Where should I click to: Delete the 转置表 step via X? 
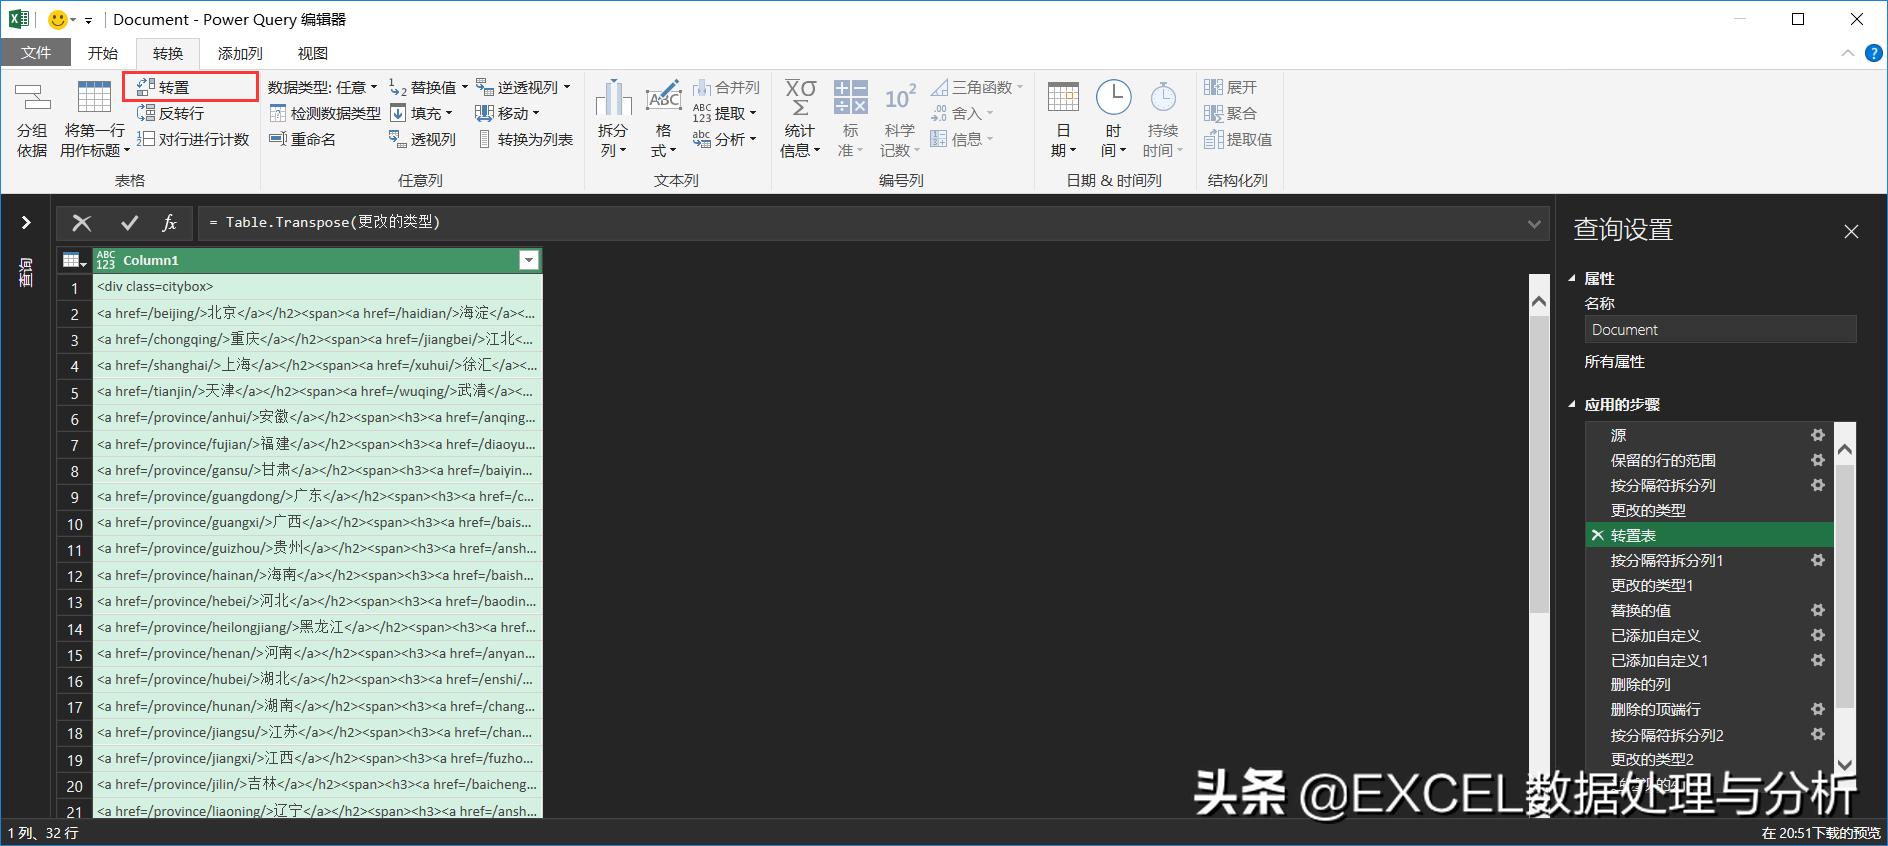tap(1598, 535)
